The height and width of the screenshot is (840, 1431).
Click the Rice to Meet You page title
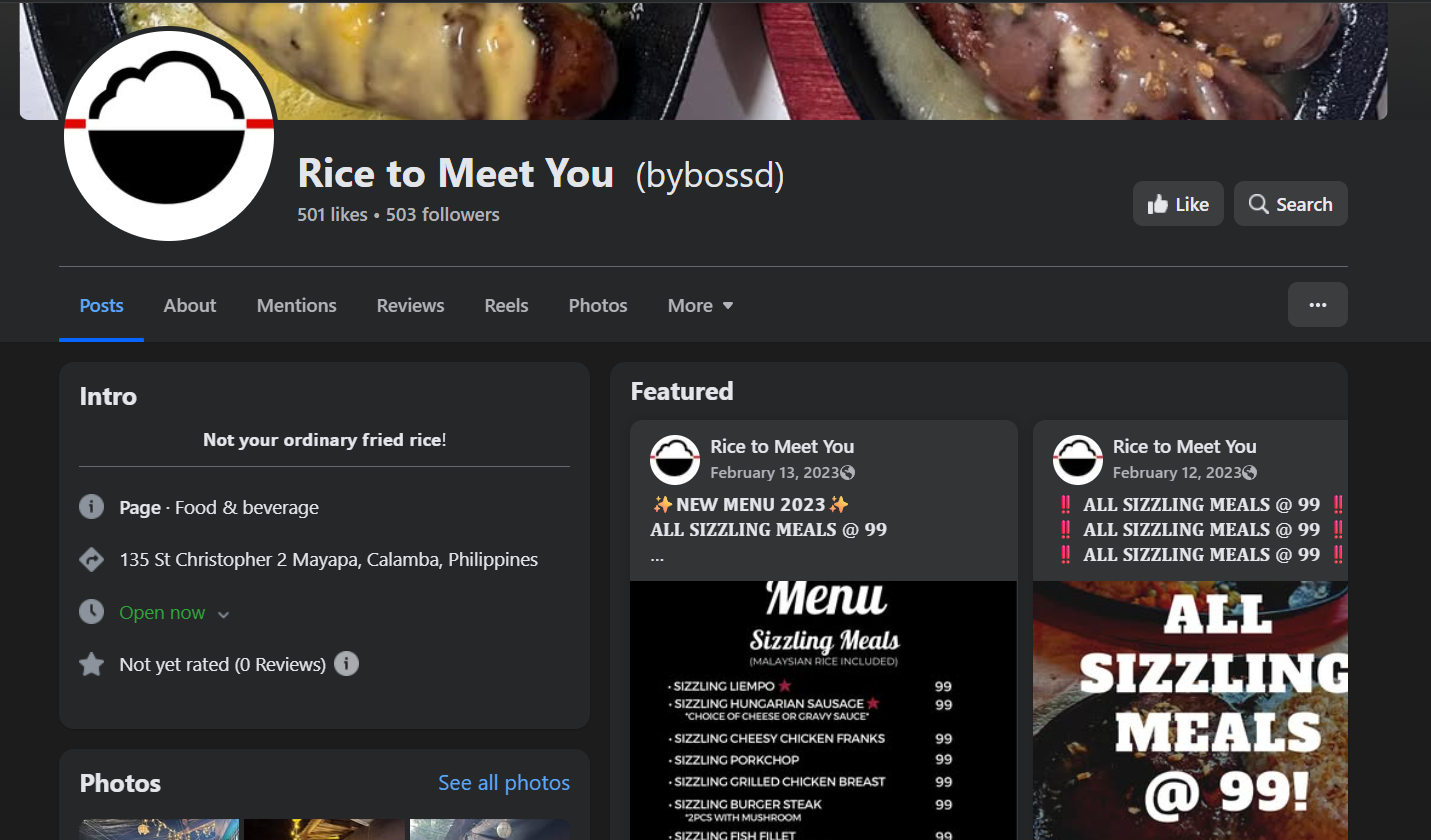456,174
